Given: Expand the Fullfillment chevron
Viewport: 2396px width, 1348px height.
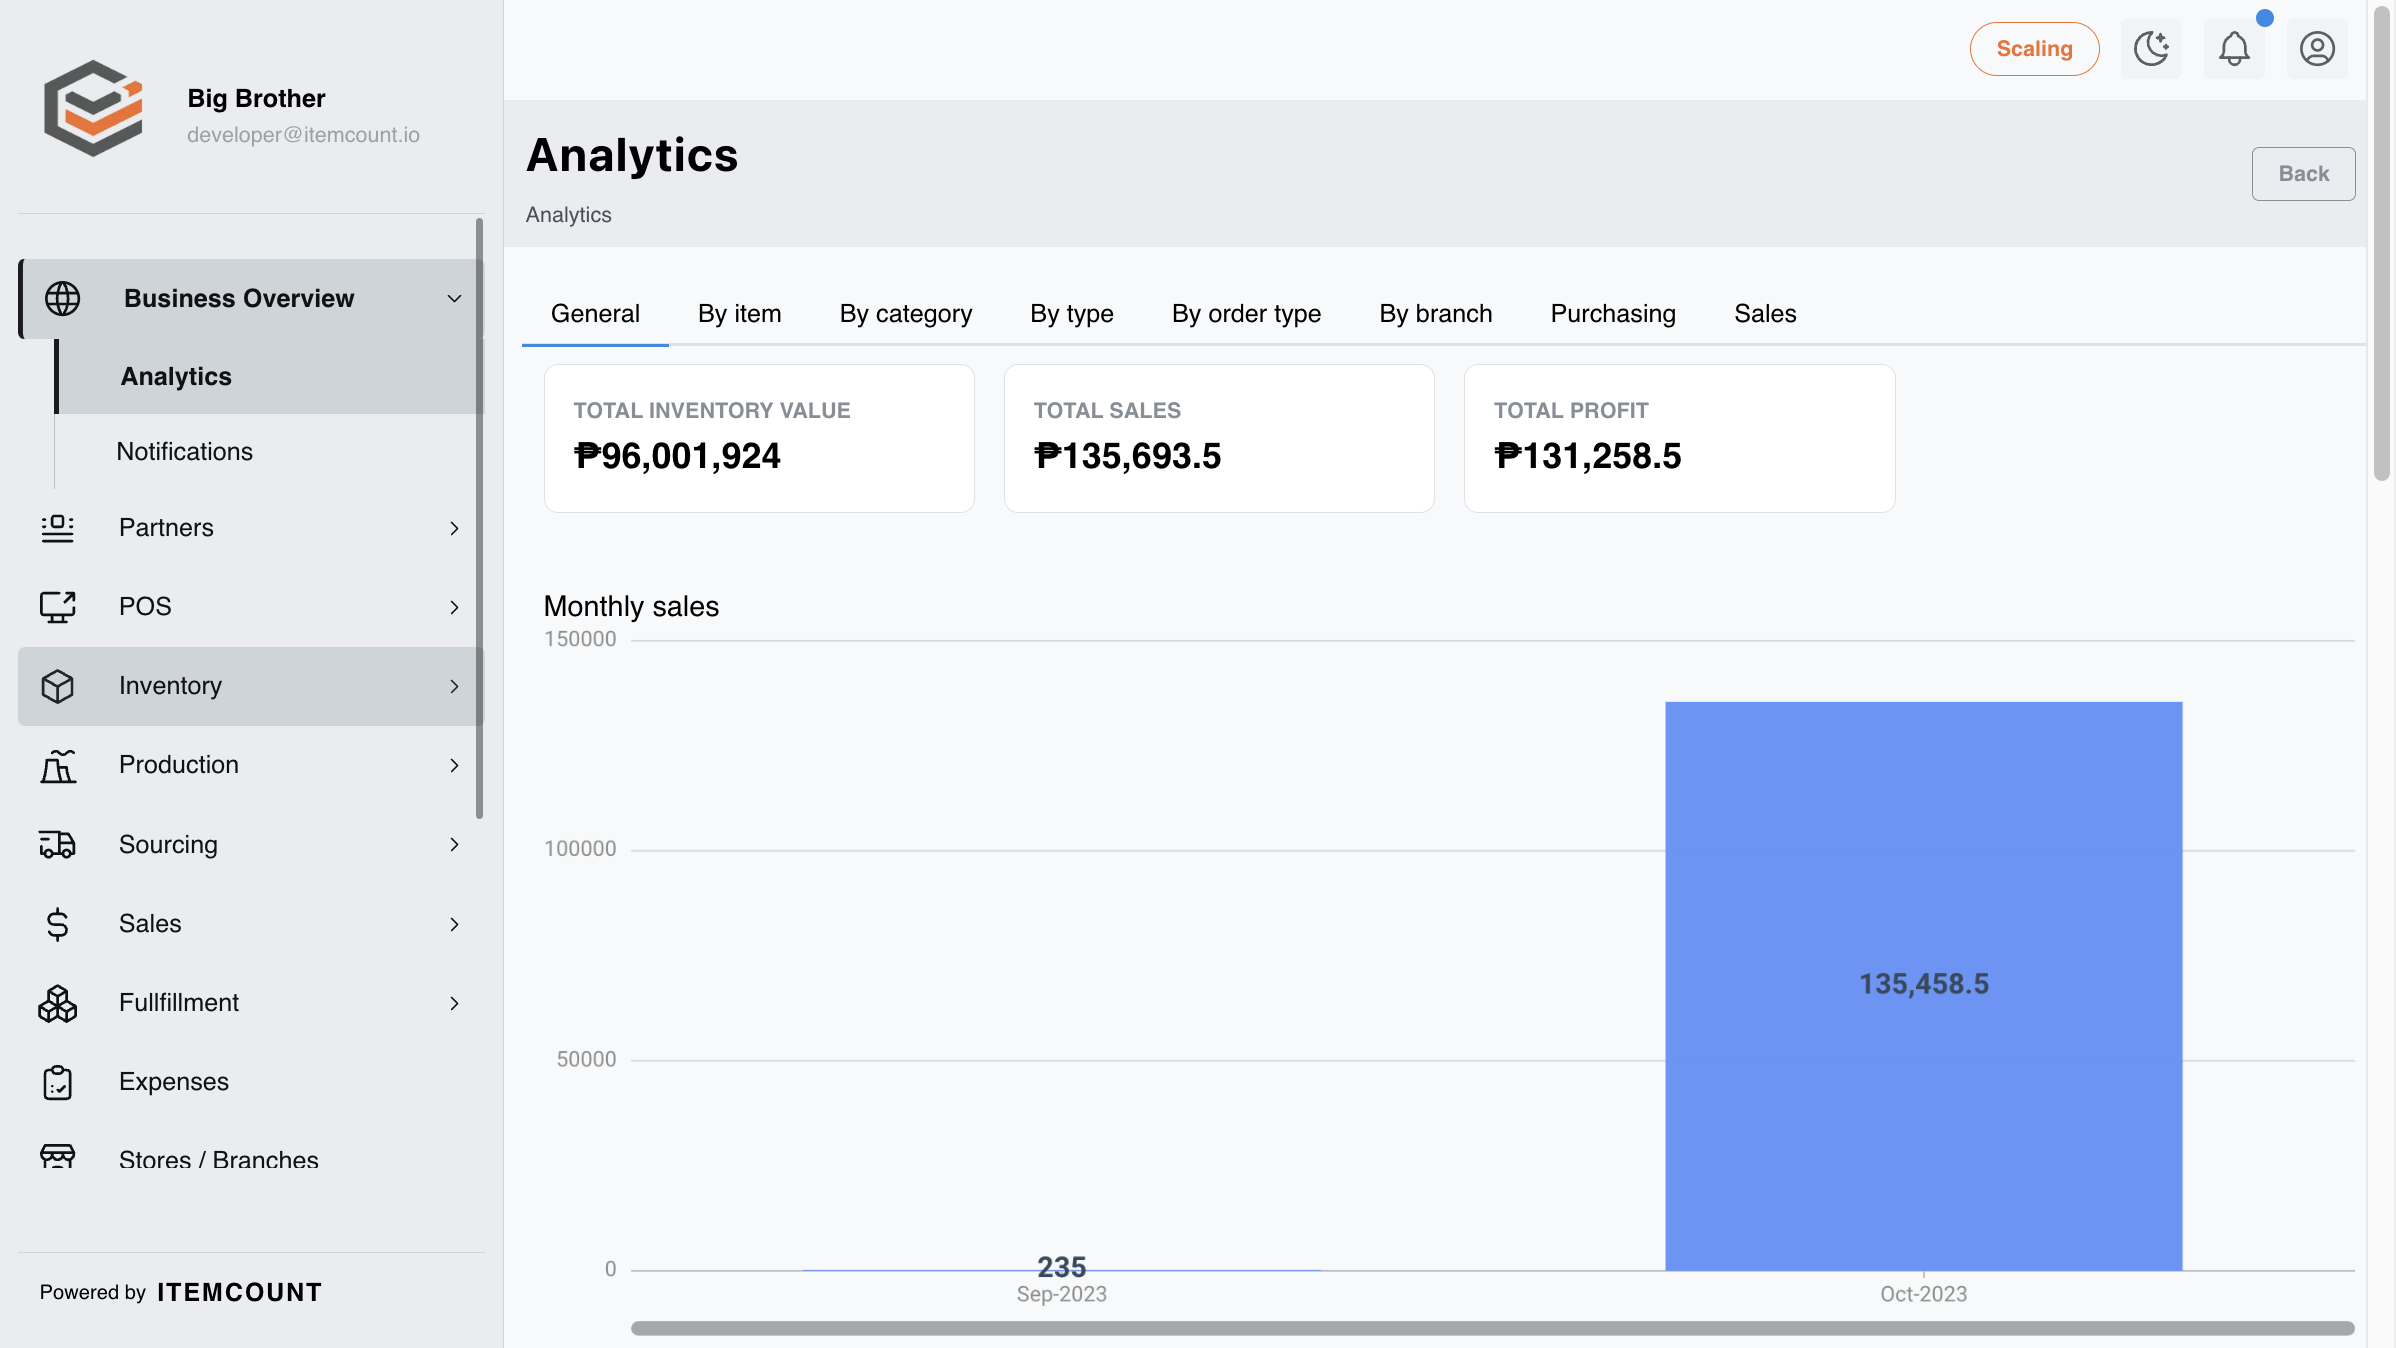Looking at the screenshot, I should click(x=454, y=1003).
